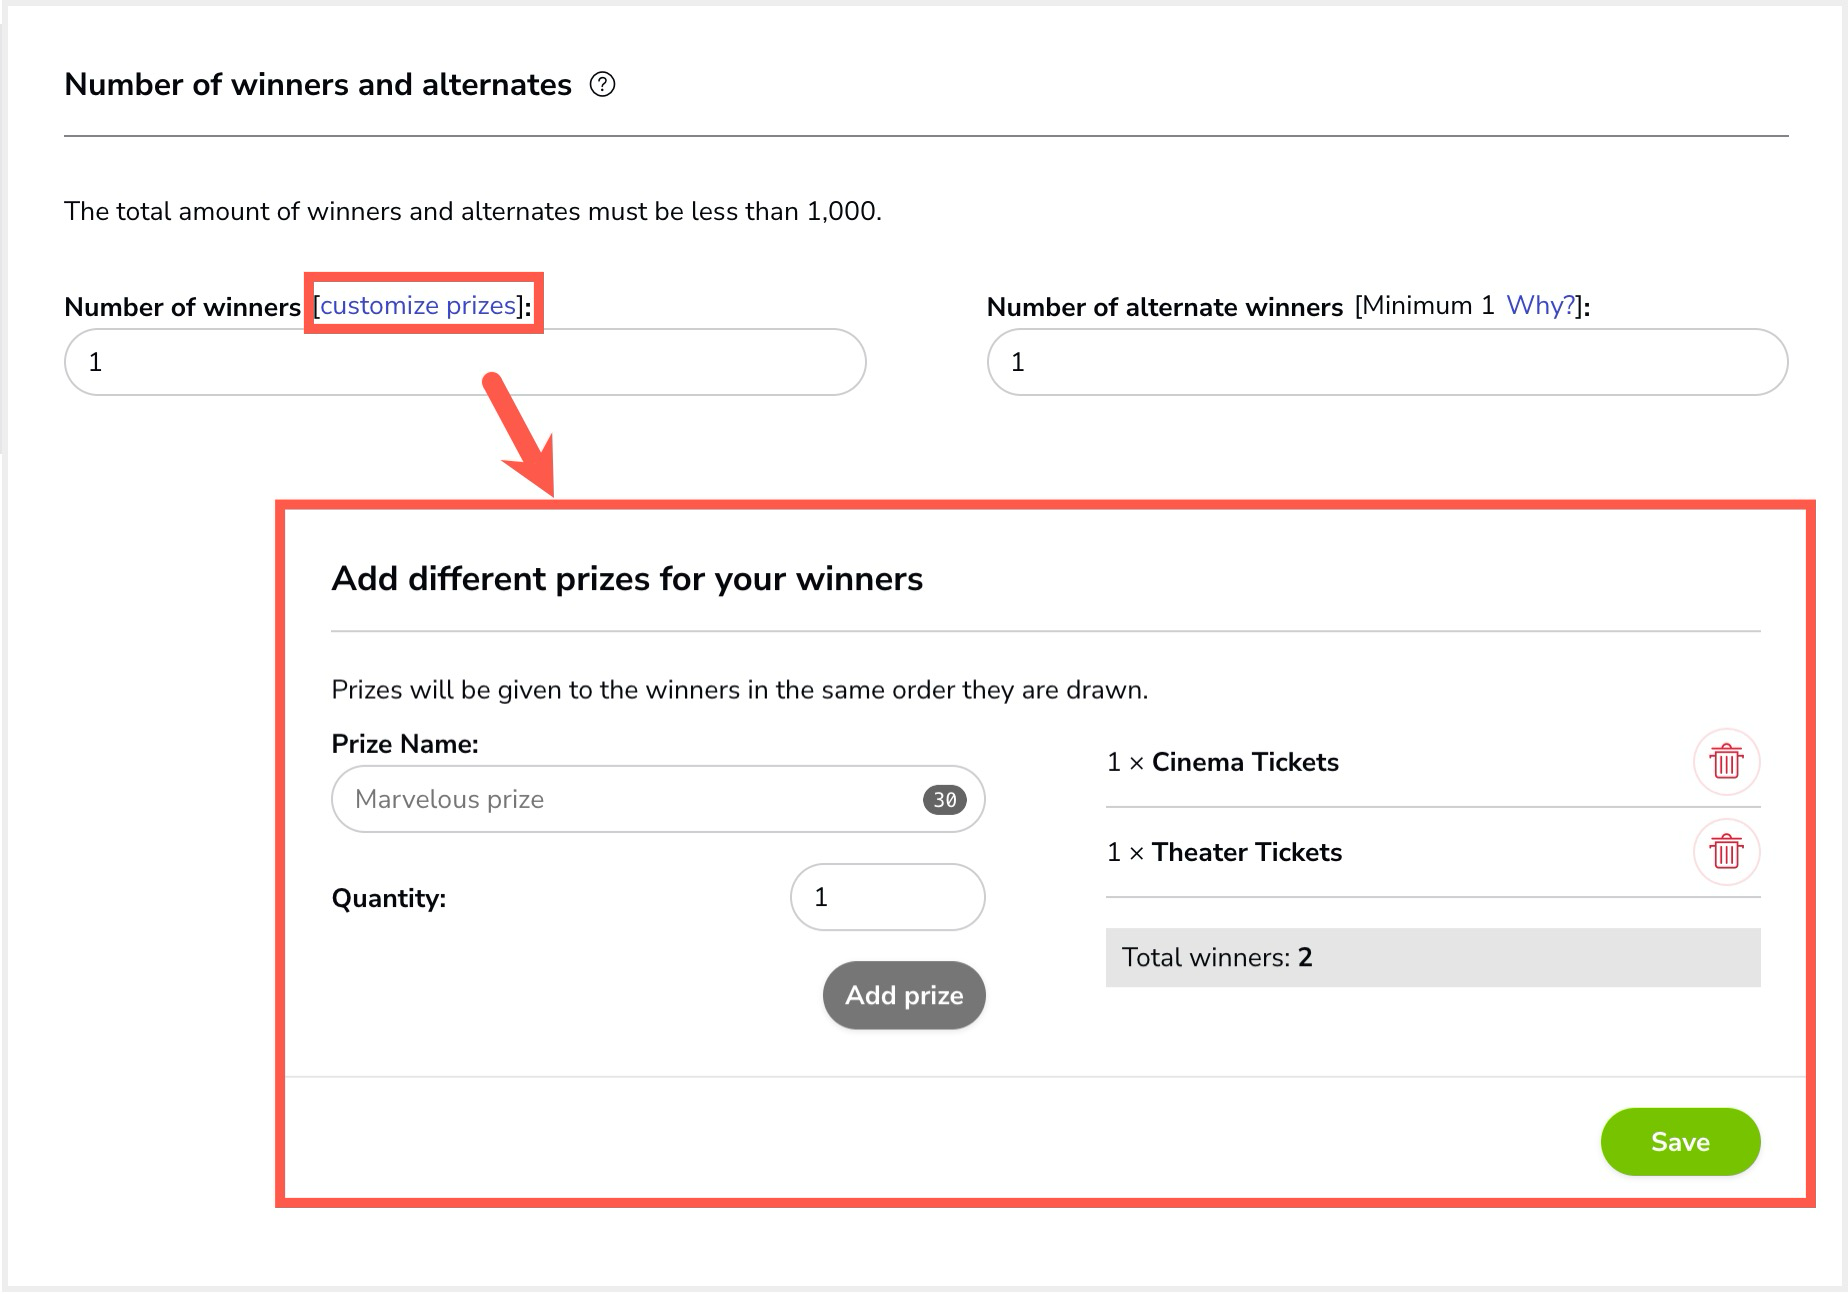Click the Why? link for alternate winners
The image size is (1848, 1294).
[1540, 305]
